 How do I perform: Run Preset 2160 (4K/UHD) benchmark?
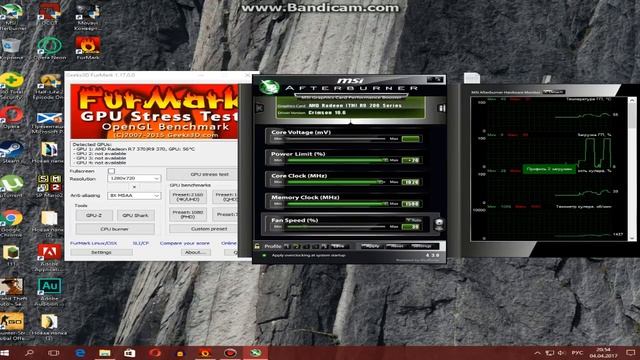coord(188,197)
